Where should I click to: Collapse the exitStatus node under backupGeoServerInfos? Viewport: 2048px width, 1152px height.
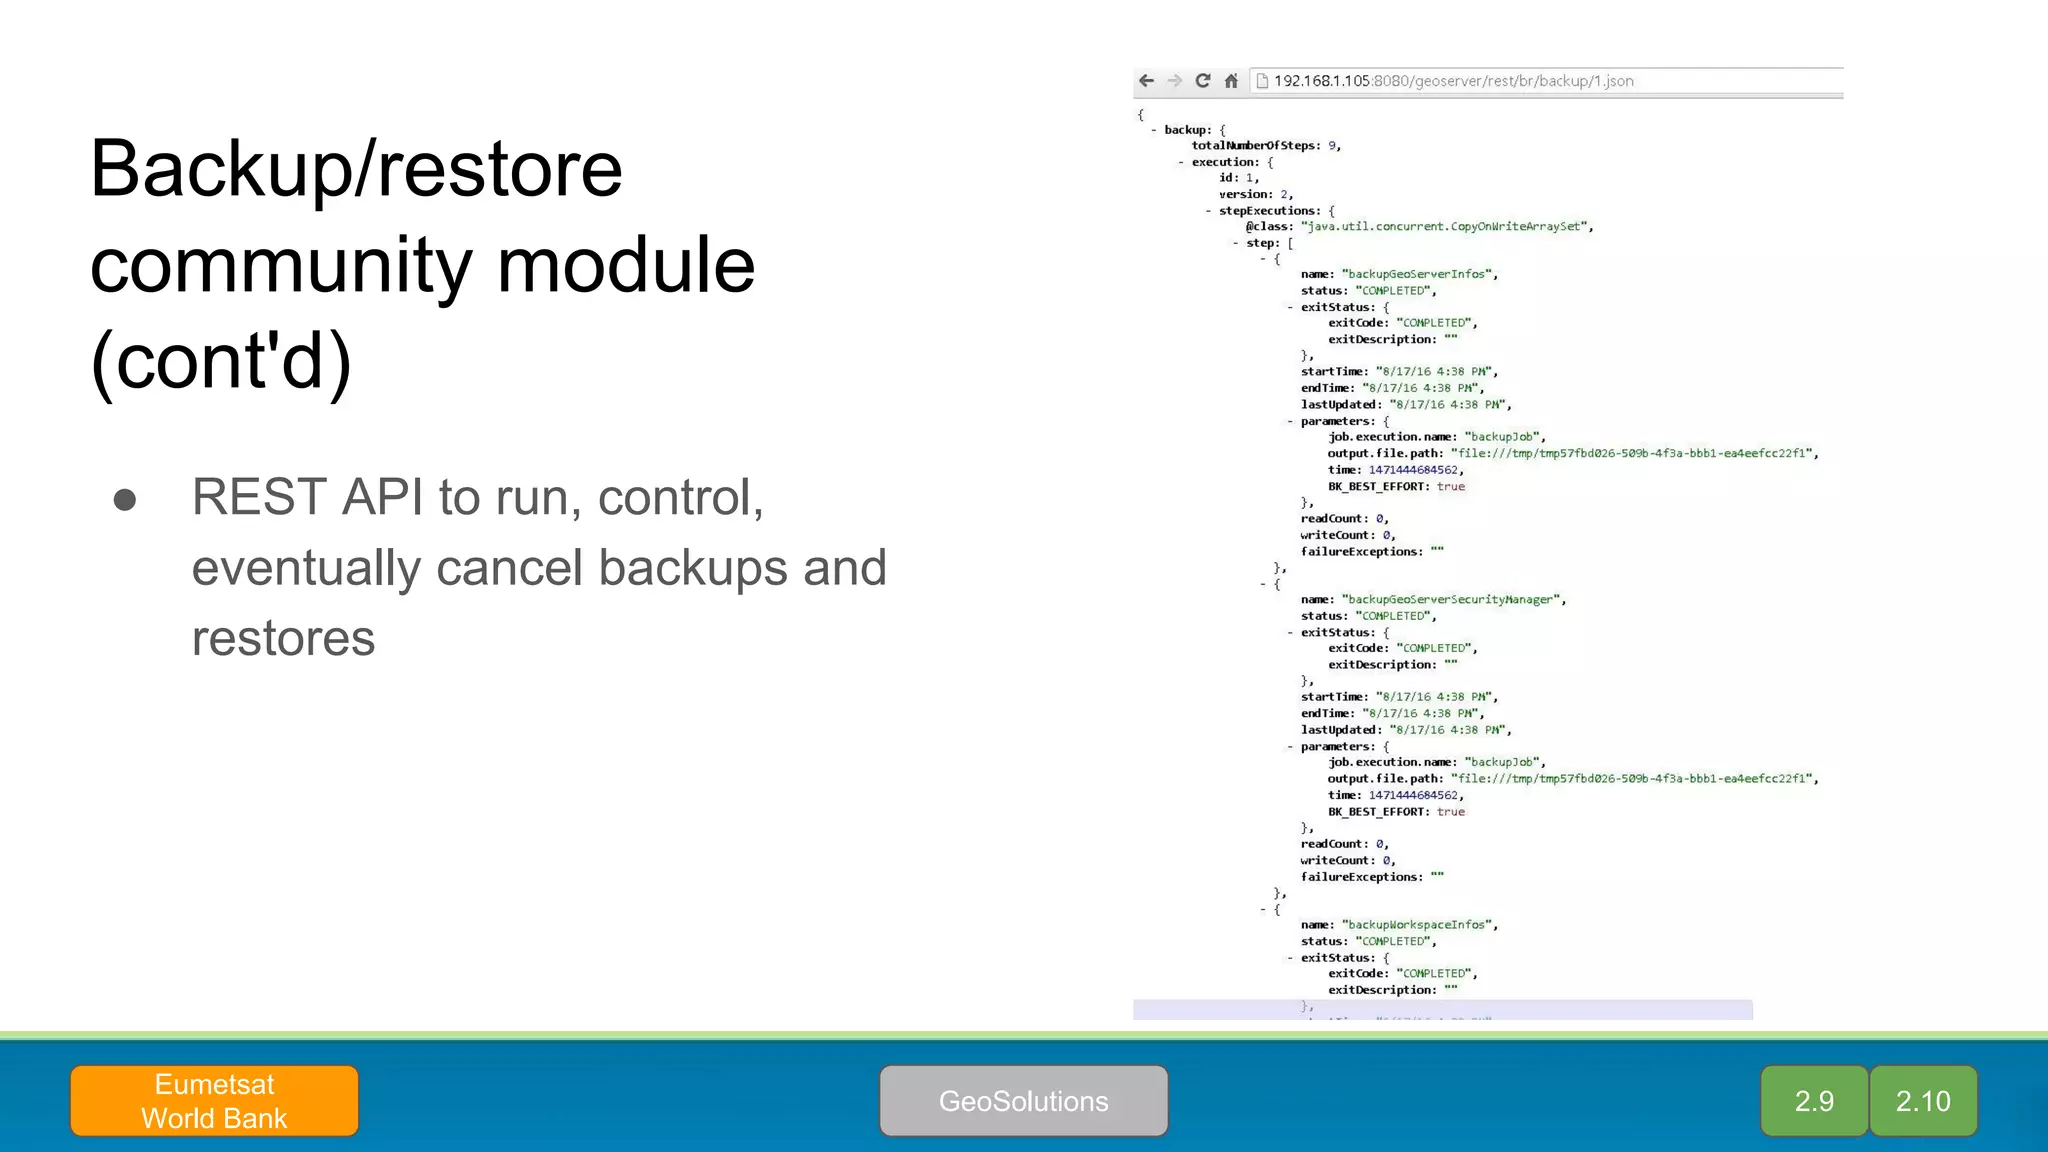(1290, 307)
